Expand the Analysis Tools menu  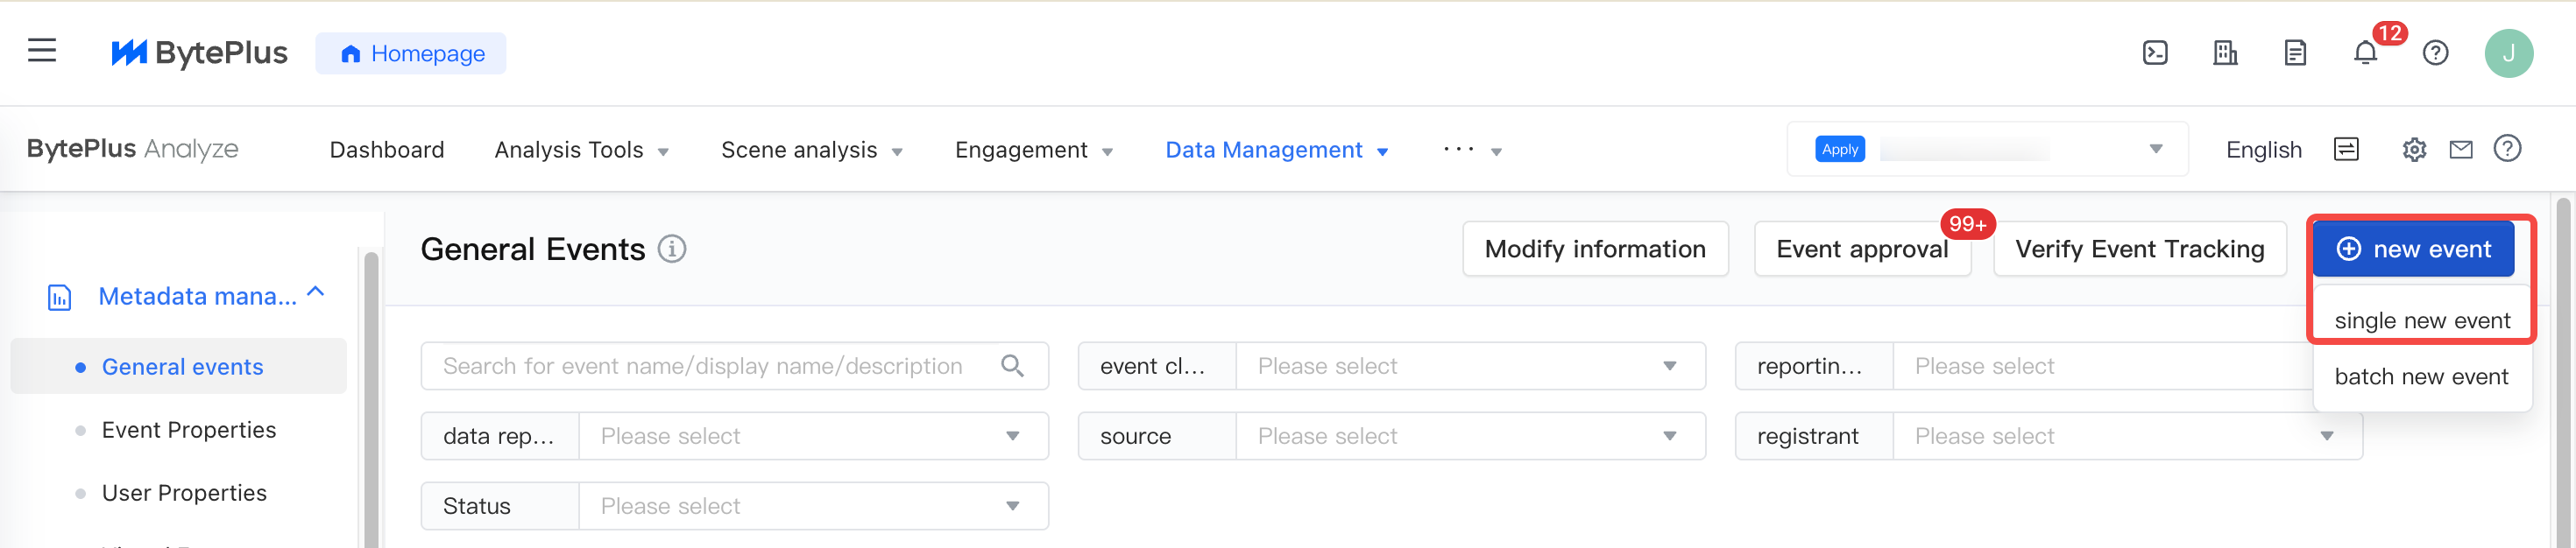tap(582, 150)
